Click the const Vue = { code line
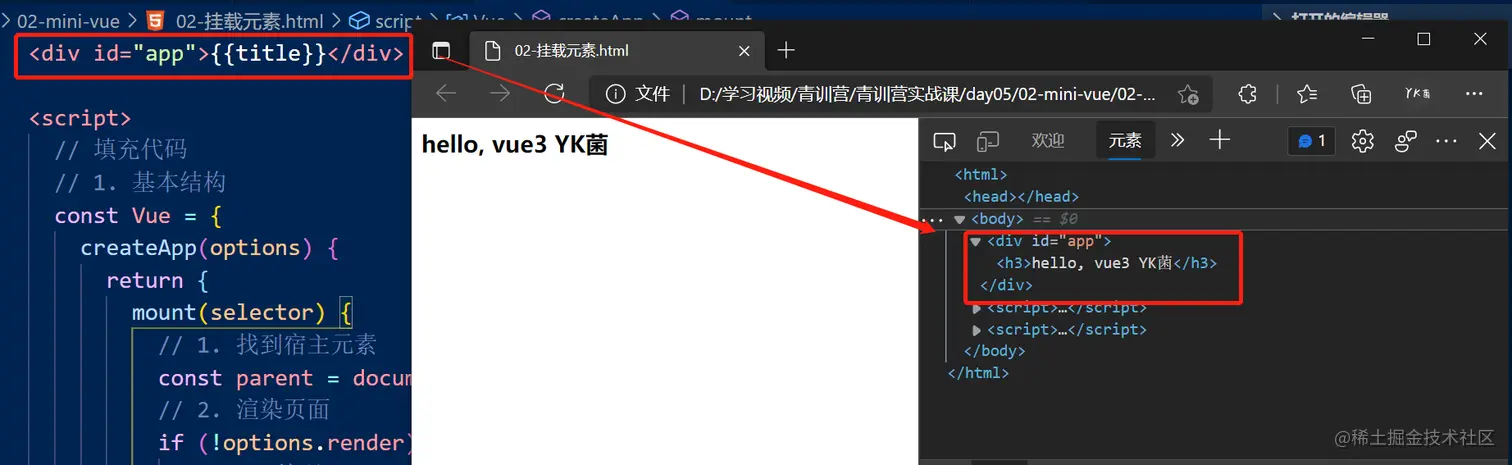 coord(138,216)
